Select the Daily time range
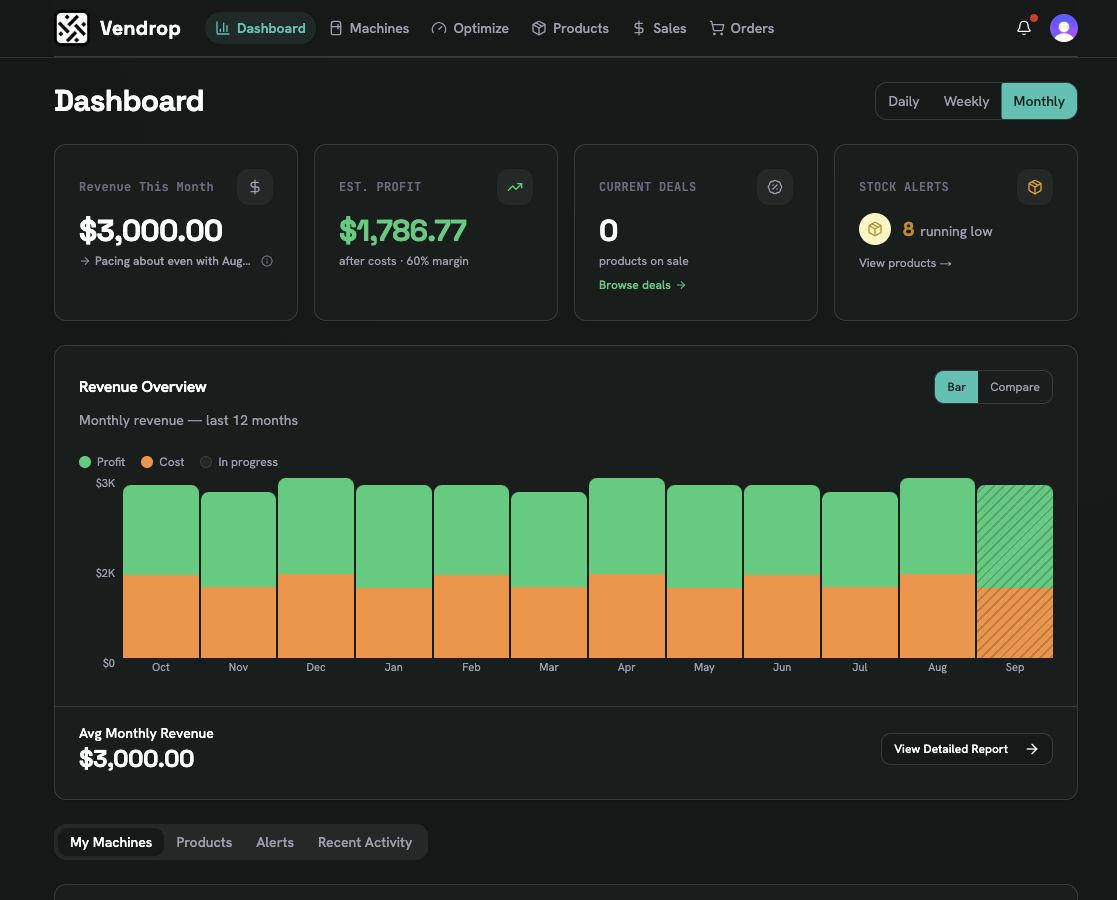1117x900 pixels. (x=903, y=101)
